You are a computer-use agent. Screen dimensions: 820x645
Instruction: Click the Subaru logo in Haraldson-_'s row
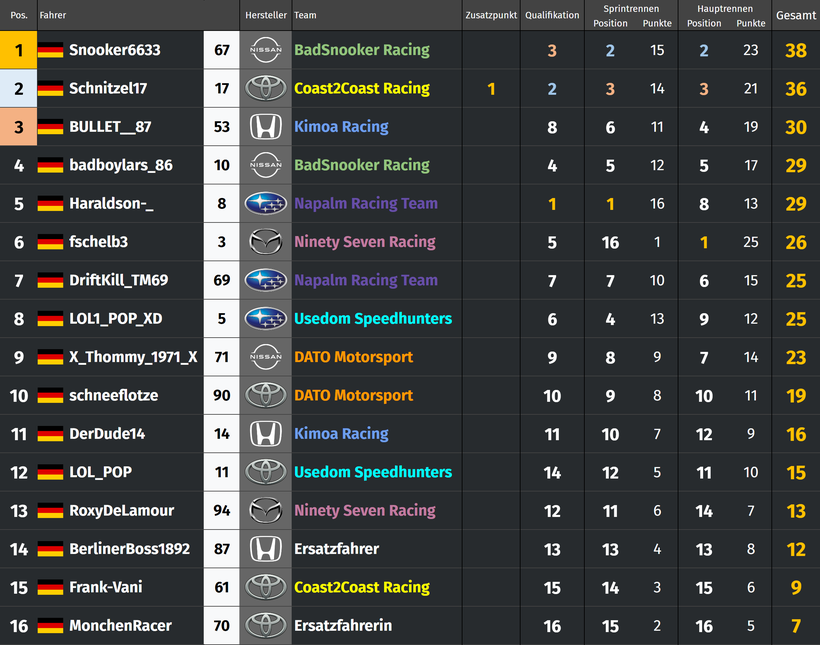point(266,203)
